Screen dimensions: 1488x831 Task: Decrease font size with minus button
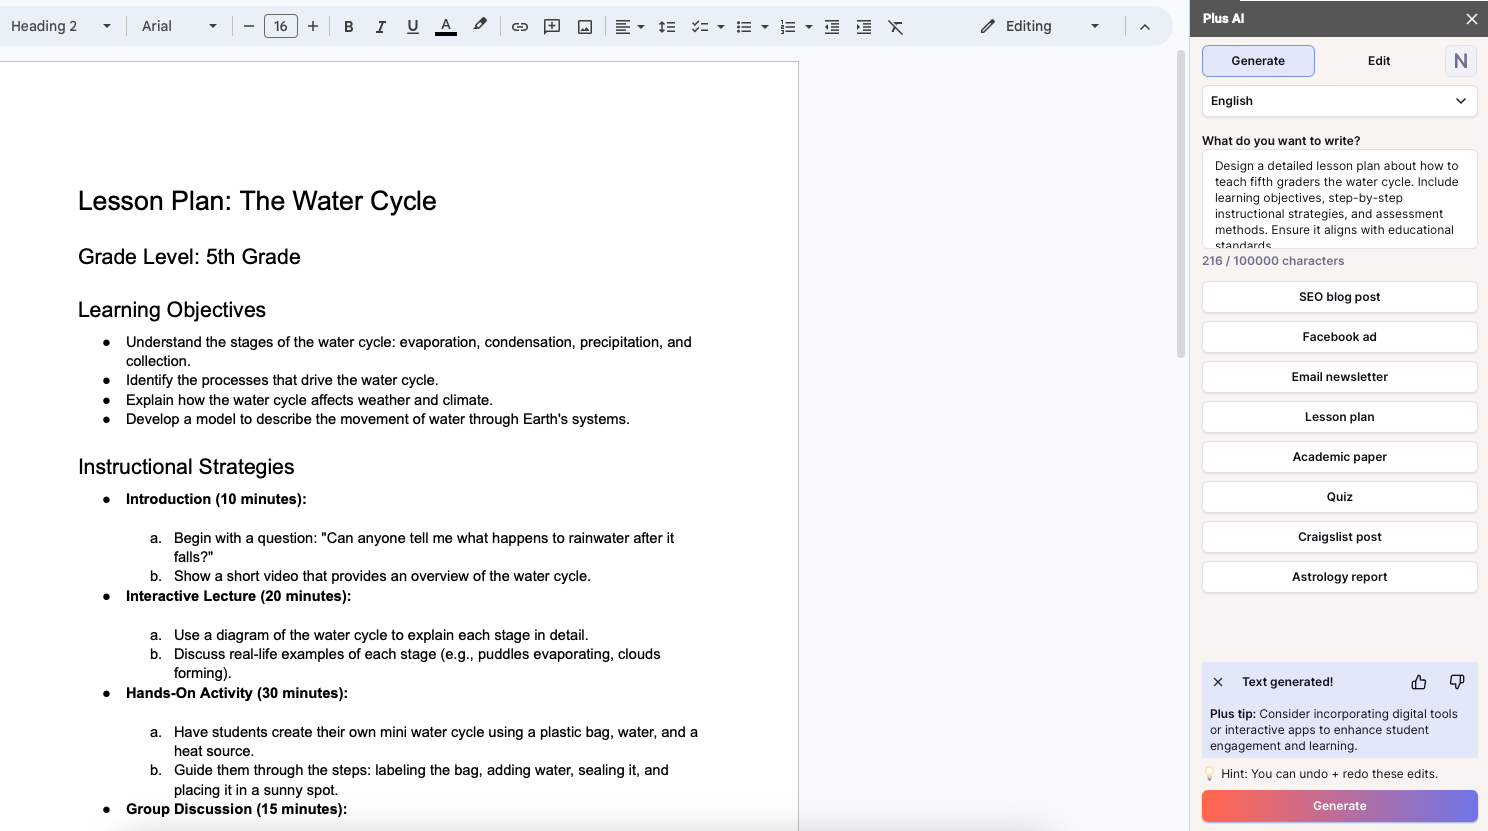click(249, 27)
